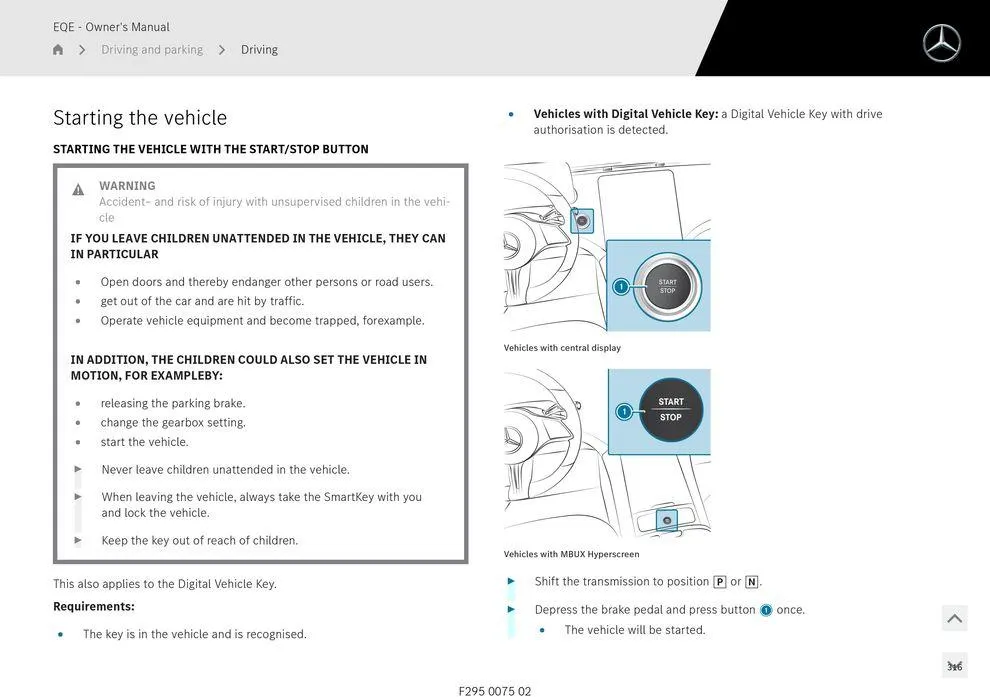
Task: Click the Mercedes-Benz star logo
Action: [940, 43]
